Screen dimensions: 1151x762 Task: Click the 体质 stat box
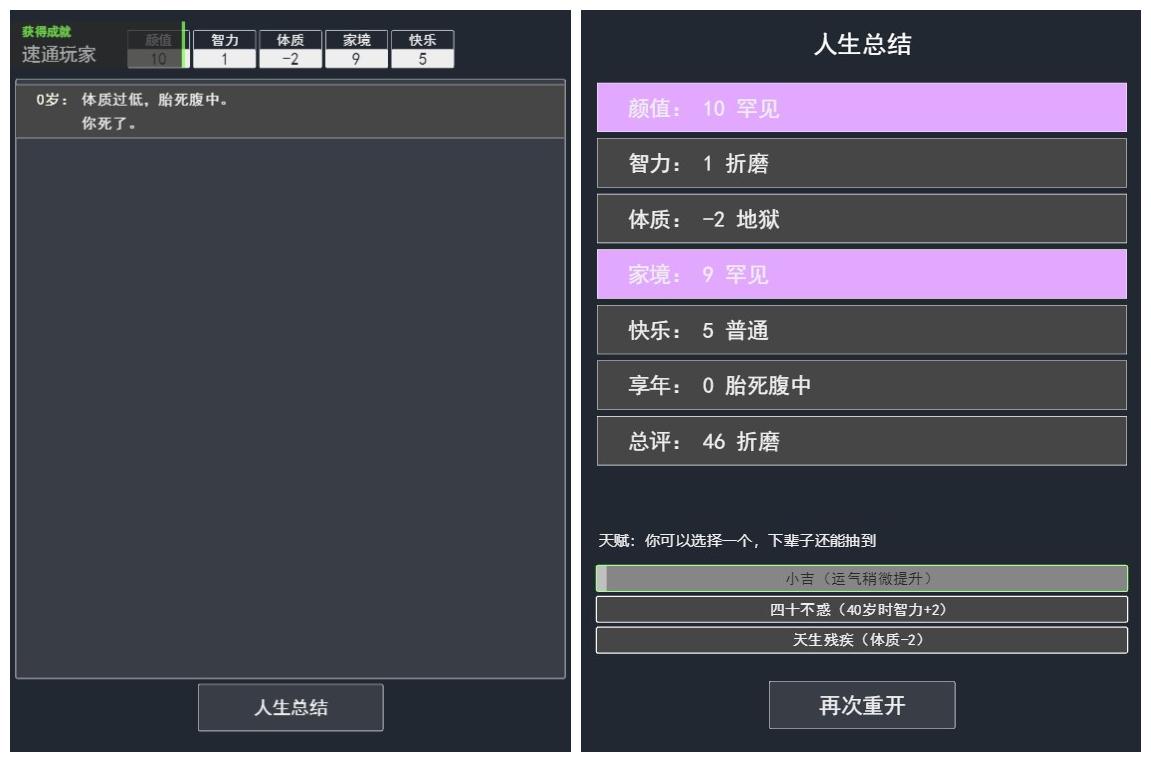tap(291, 49)
